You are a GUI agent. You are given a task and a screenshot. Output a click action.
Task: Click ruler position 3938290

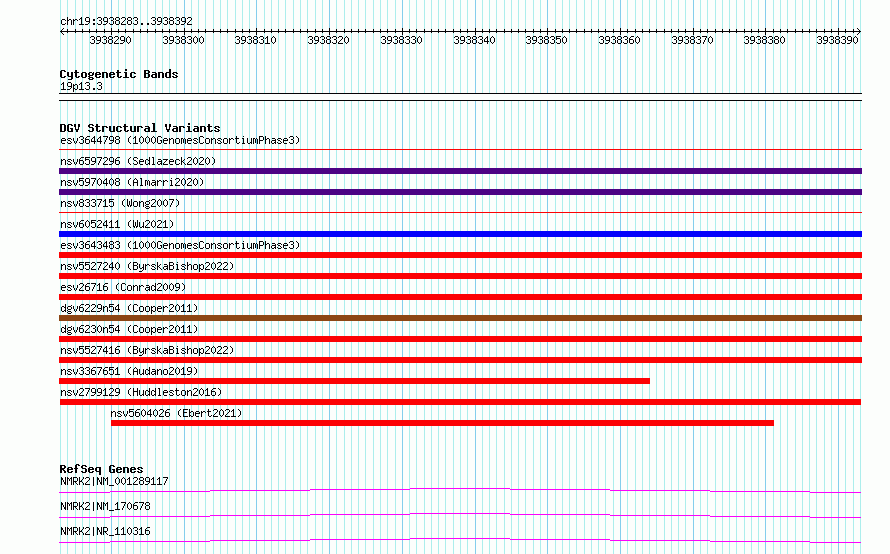110,40
